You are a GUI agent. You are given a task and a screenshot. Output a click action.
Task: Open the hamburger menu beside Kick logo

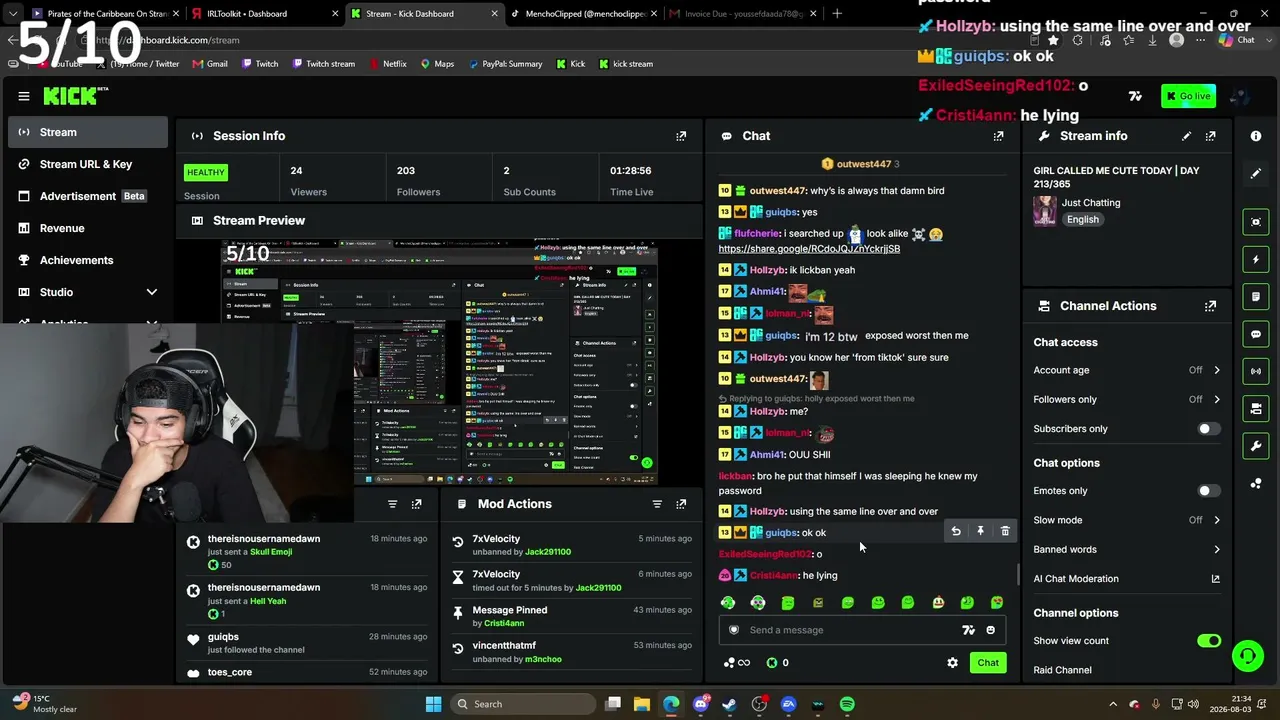click(x=24, y=96)
